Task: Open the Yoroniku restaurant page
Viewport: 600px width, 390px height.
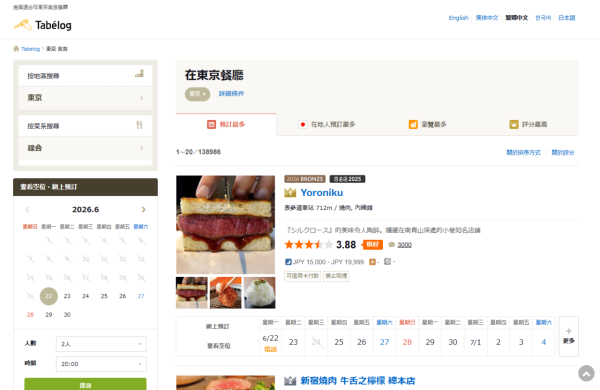Action: (321, 193)
